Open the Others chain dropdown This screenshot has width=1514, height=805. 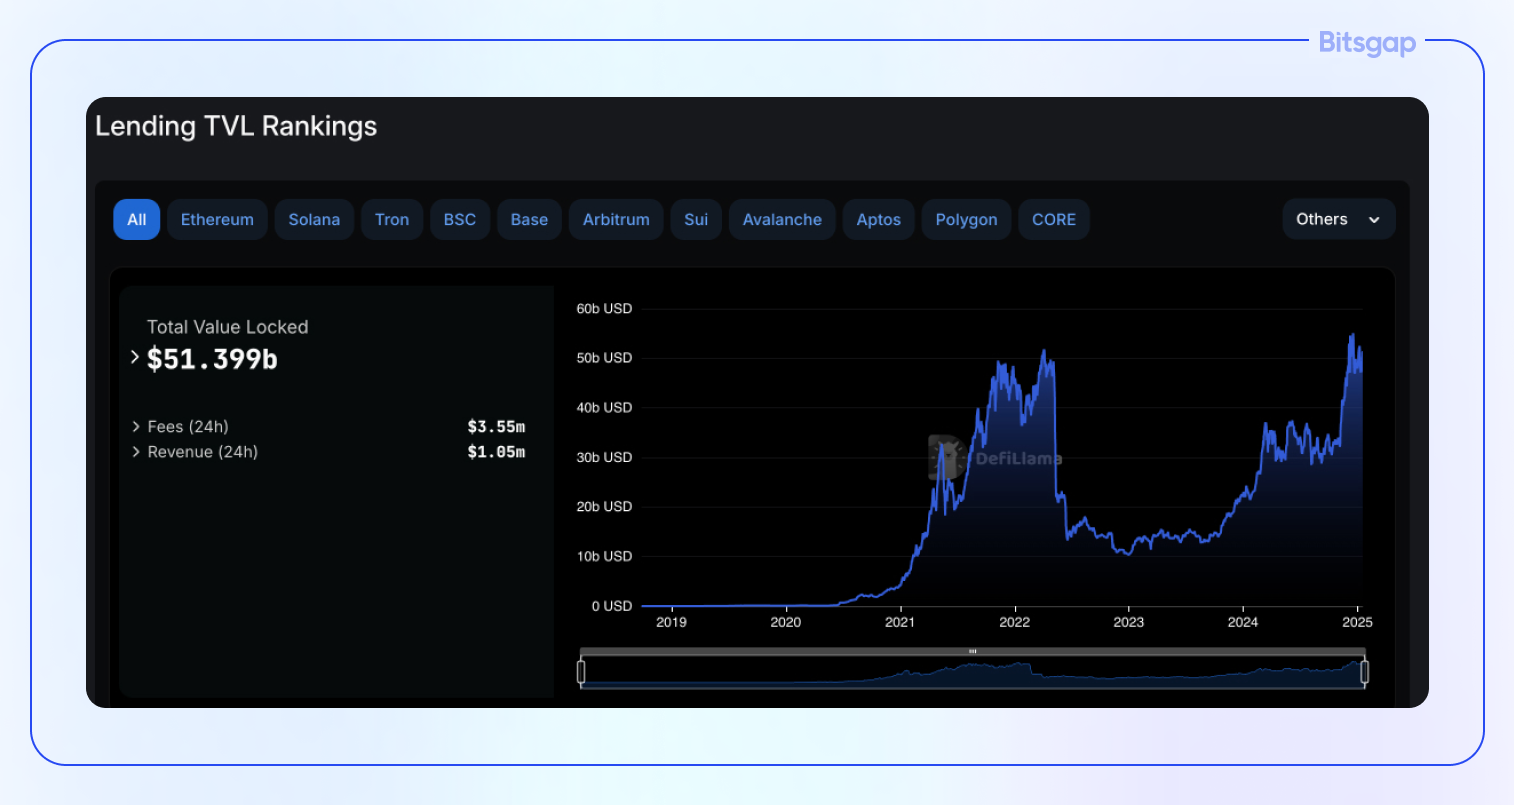[1339, 220]
